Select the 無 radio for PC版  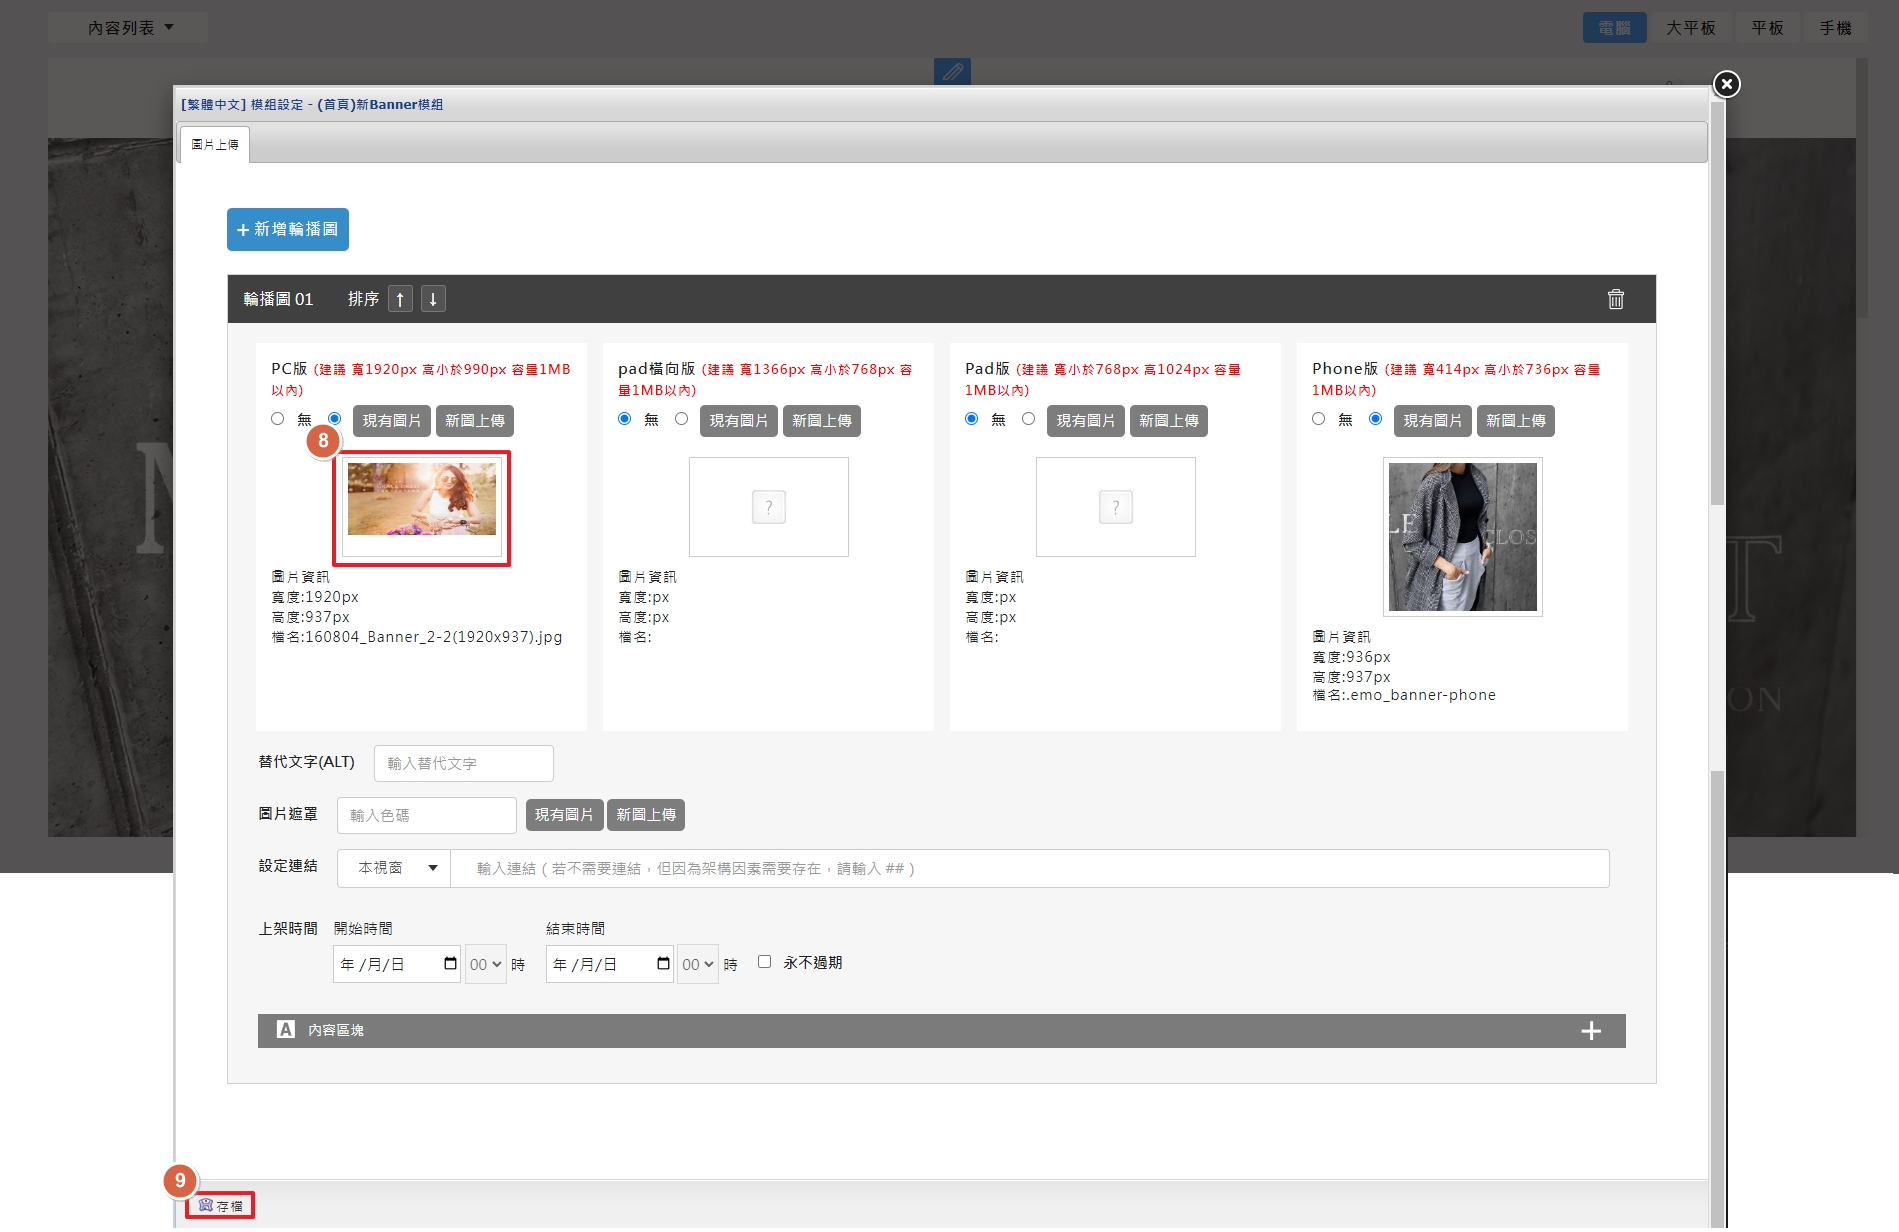click(x=278, y=419)
